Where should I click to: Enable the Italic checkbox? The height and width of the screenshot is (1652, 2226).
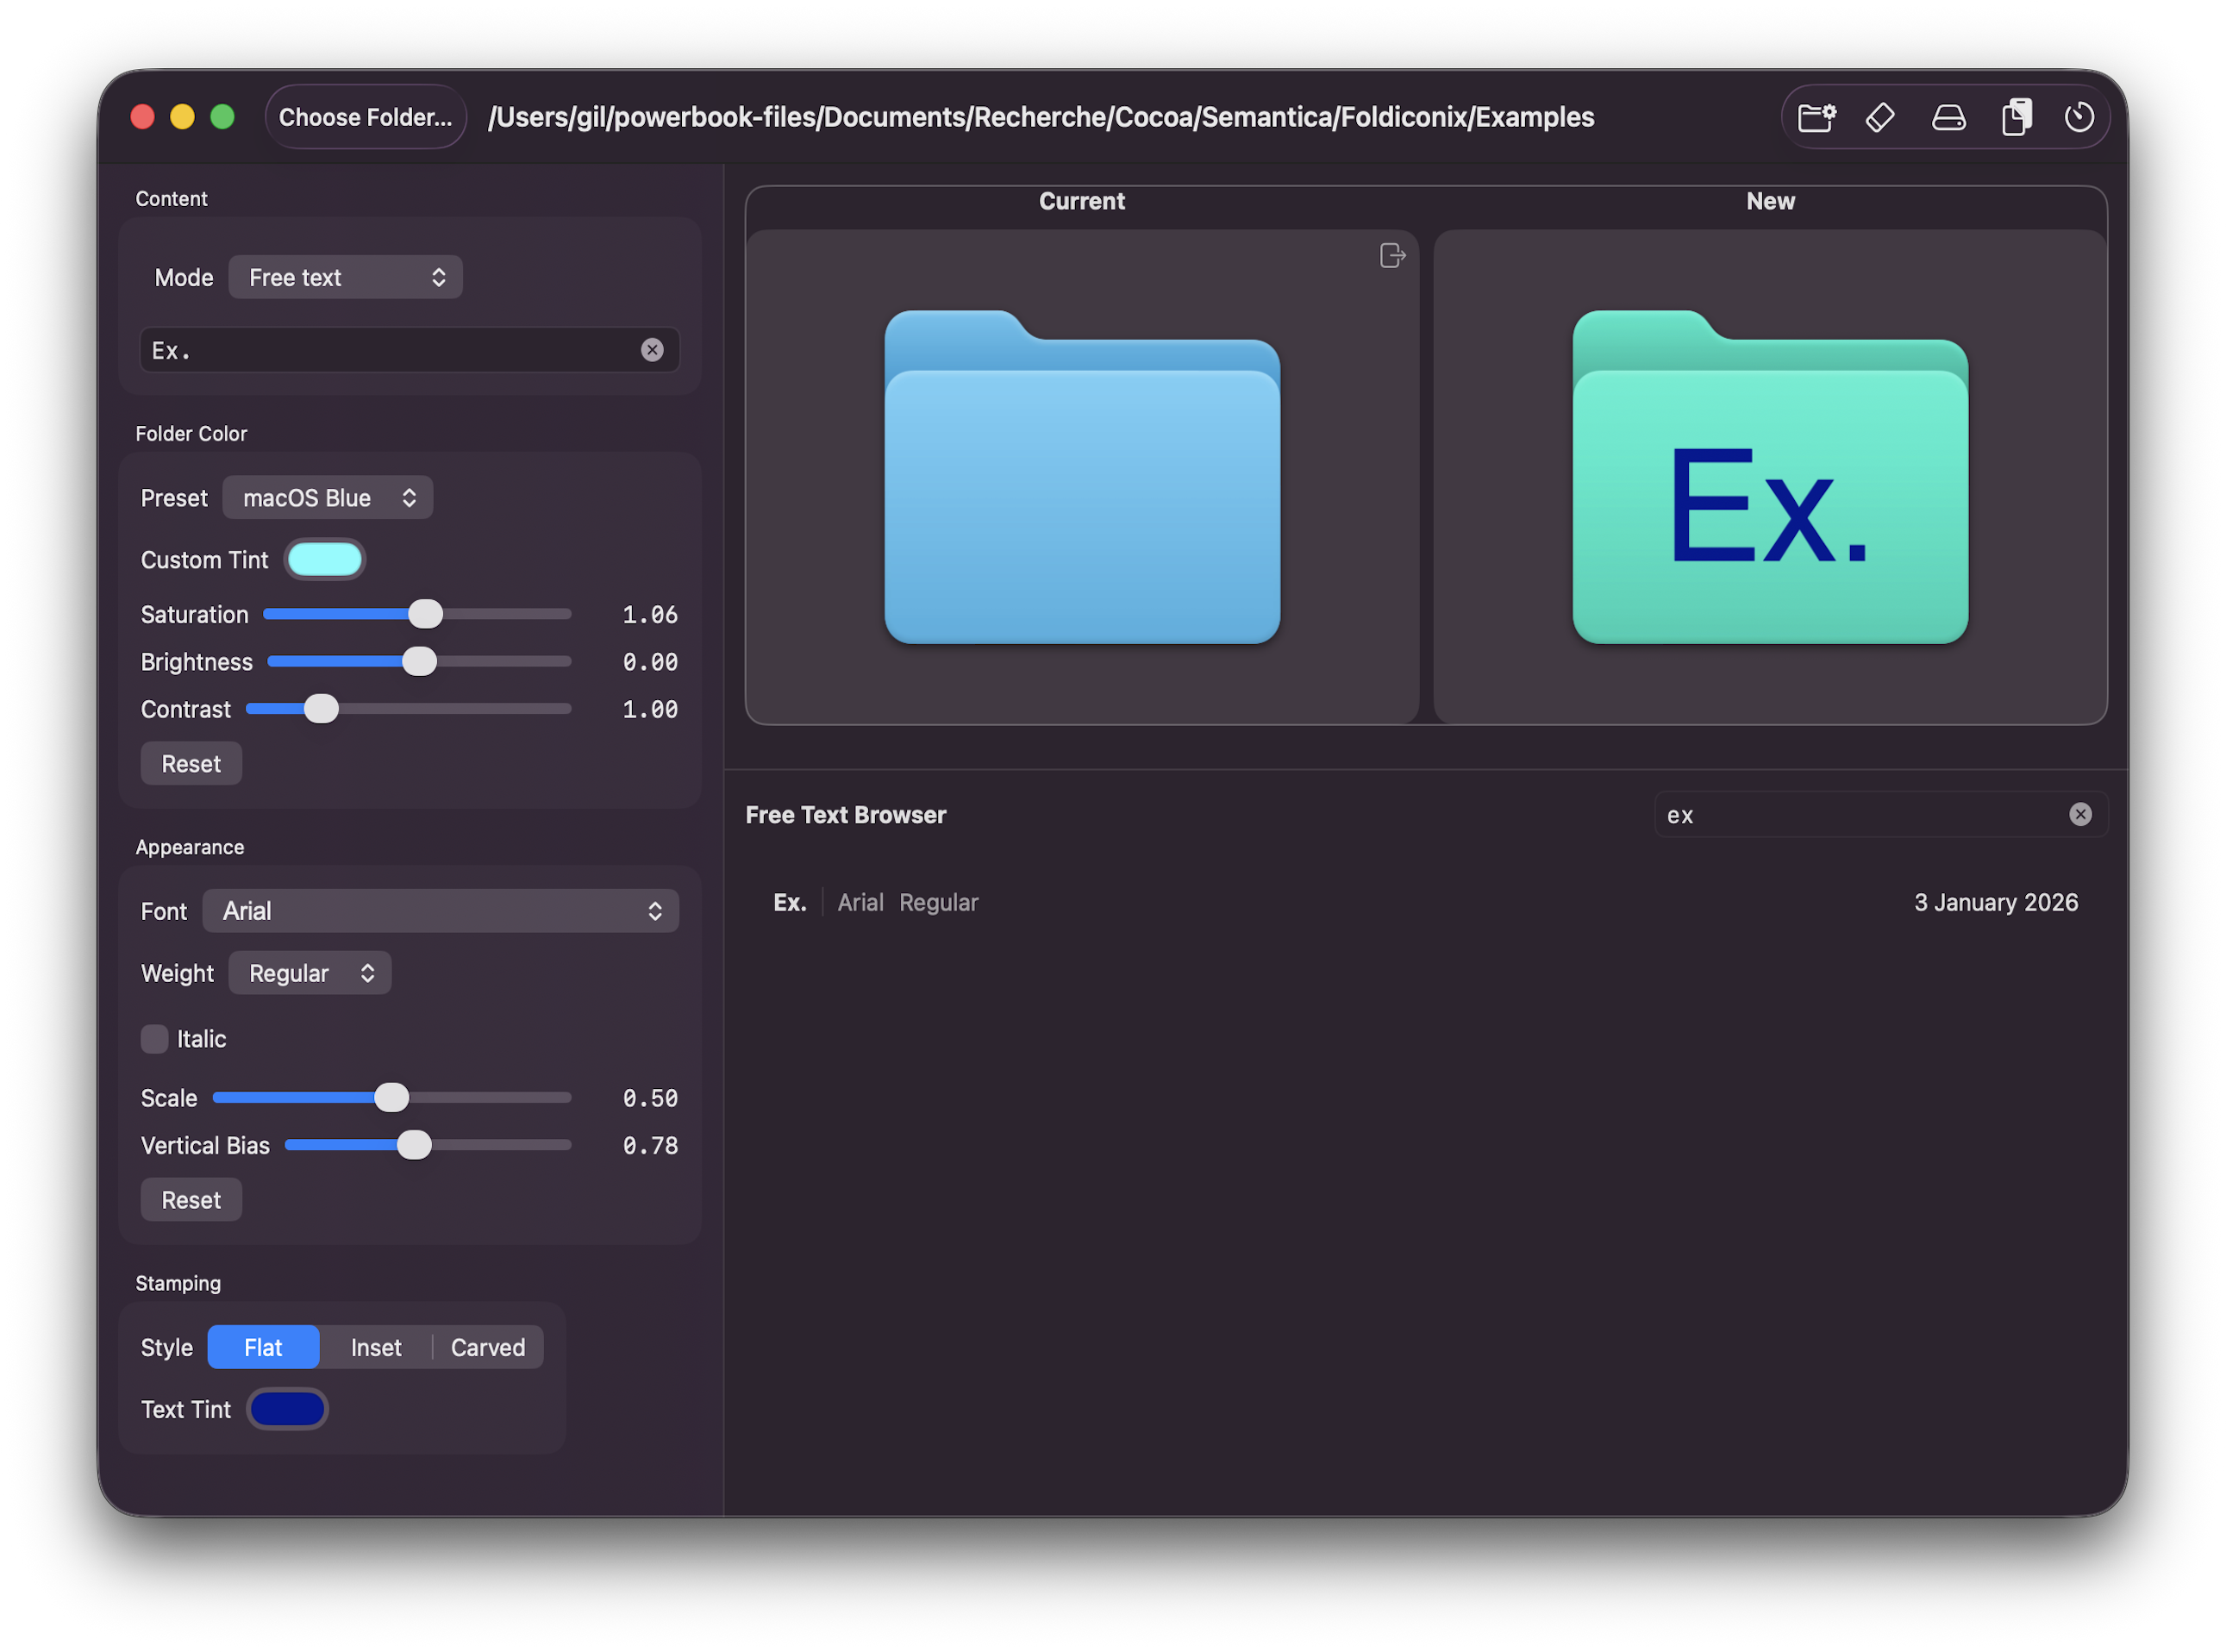pyautogui.click(x=155, y=1039)
